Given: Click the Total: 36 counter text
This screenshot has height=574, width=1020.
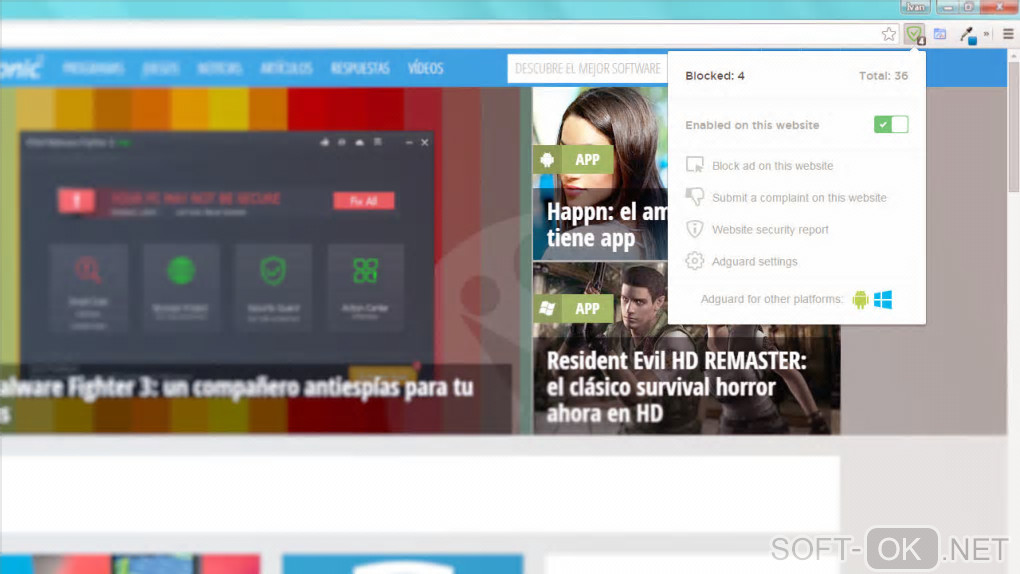Looking at the screenshot, I should point(883,76).
